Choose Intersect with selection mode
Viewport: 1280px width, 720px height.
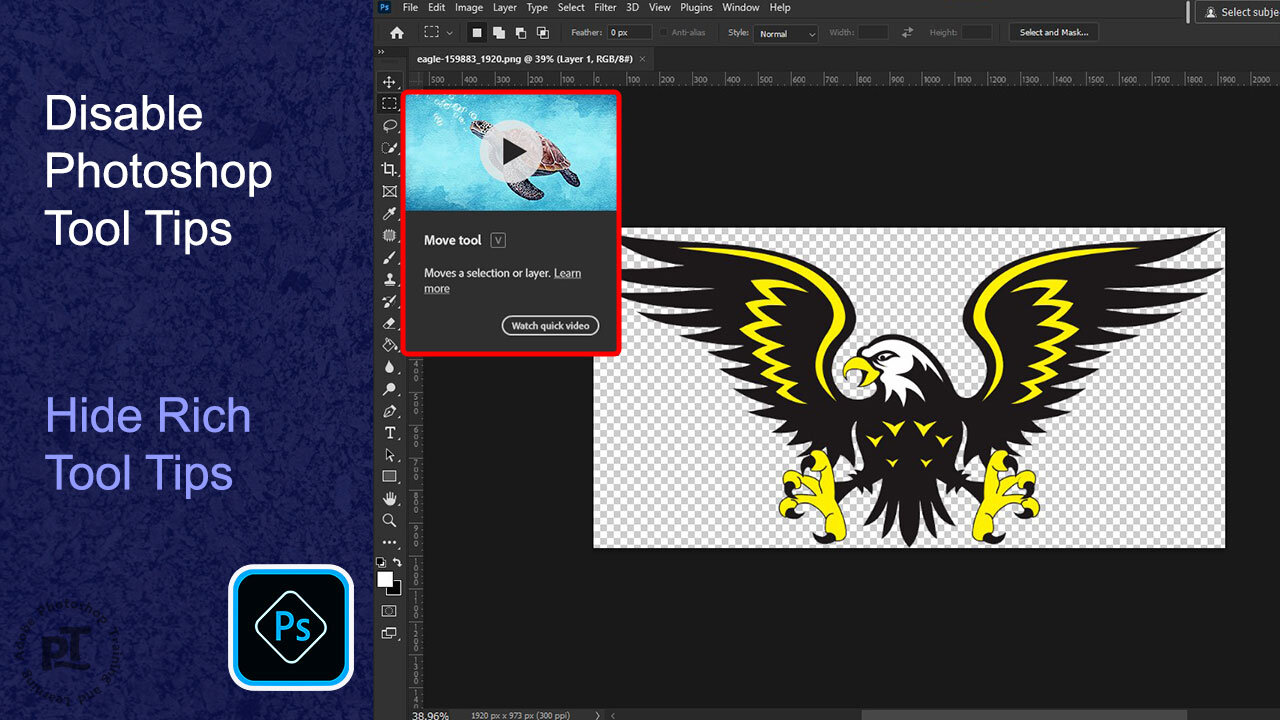pyautogui.click(x=542, y=33)
